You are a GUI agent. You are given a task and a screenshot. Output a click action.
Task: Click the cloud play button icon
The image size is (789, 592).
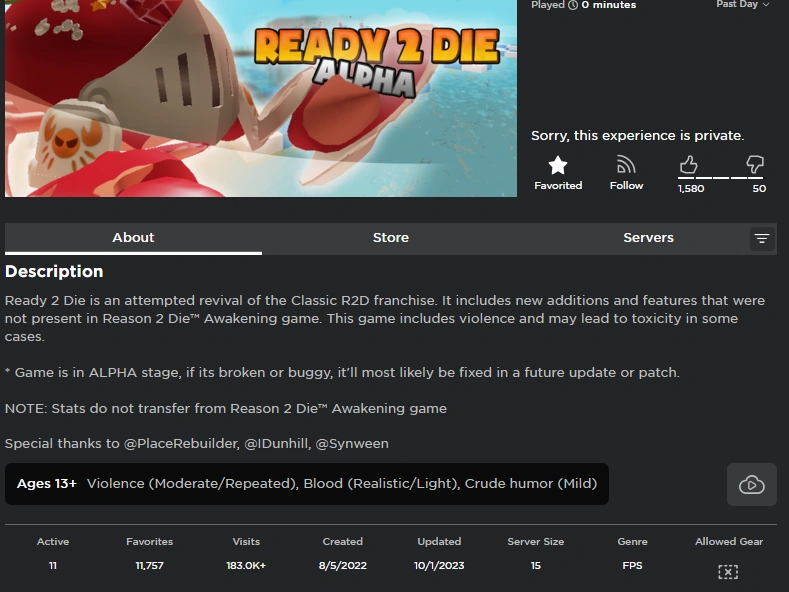(x=752, y=484)
